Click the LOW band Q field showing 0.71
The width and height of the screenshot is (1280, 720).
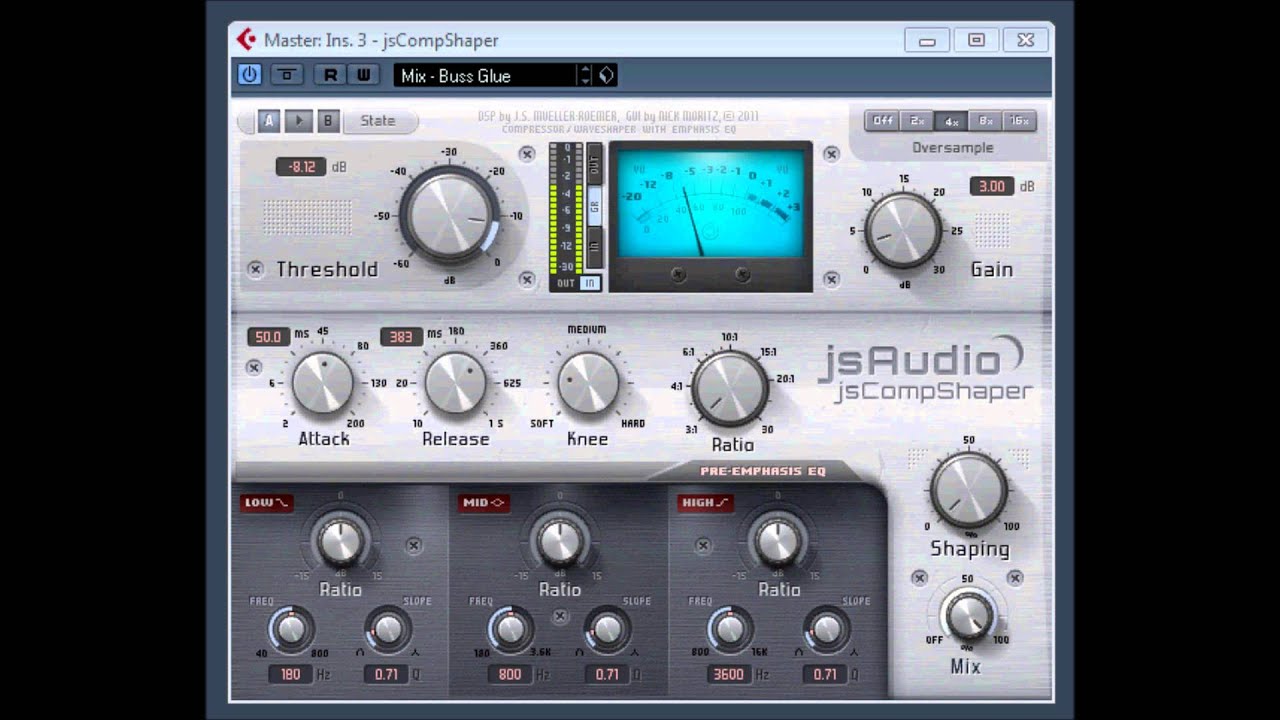click(x=386, y=674)
